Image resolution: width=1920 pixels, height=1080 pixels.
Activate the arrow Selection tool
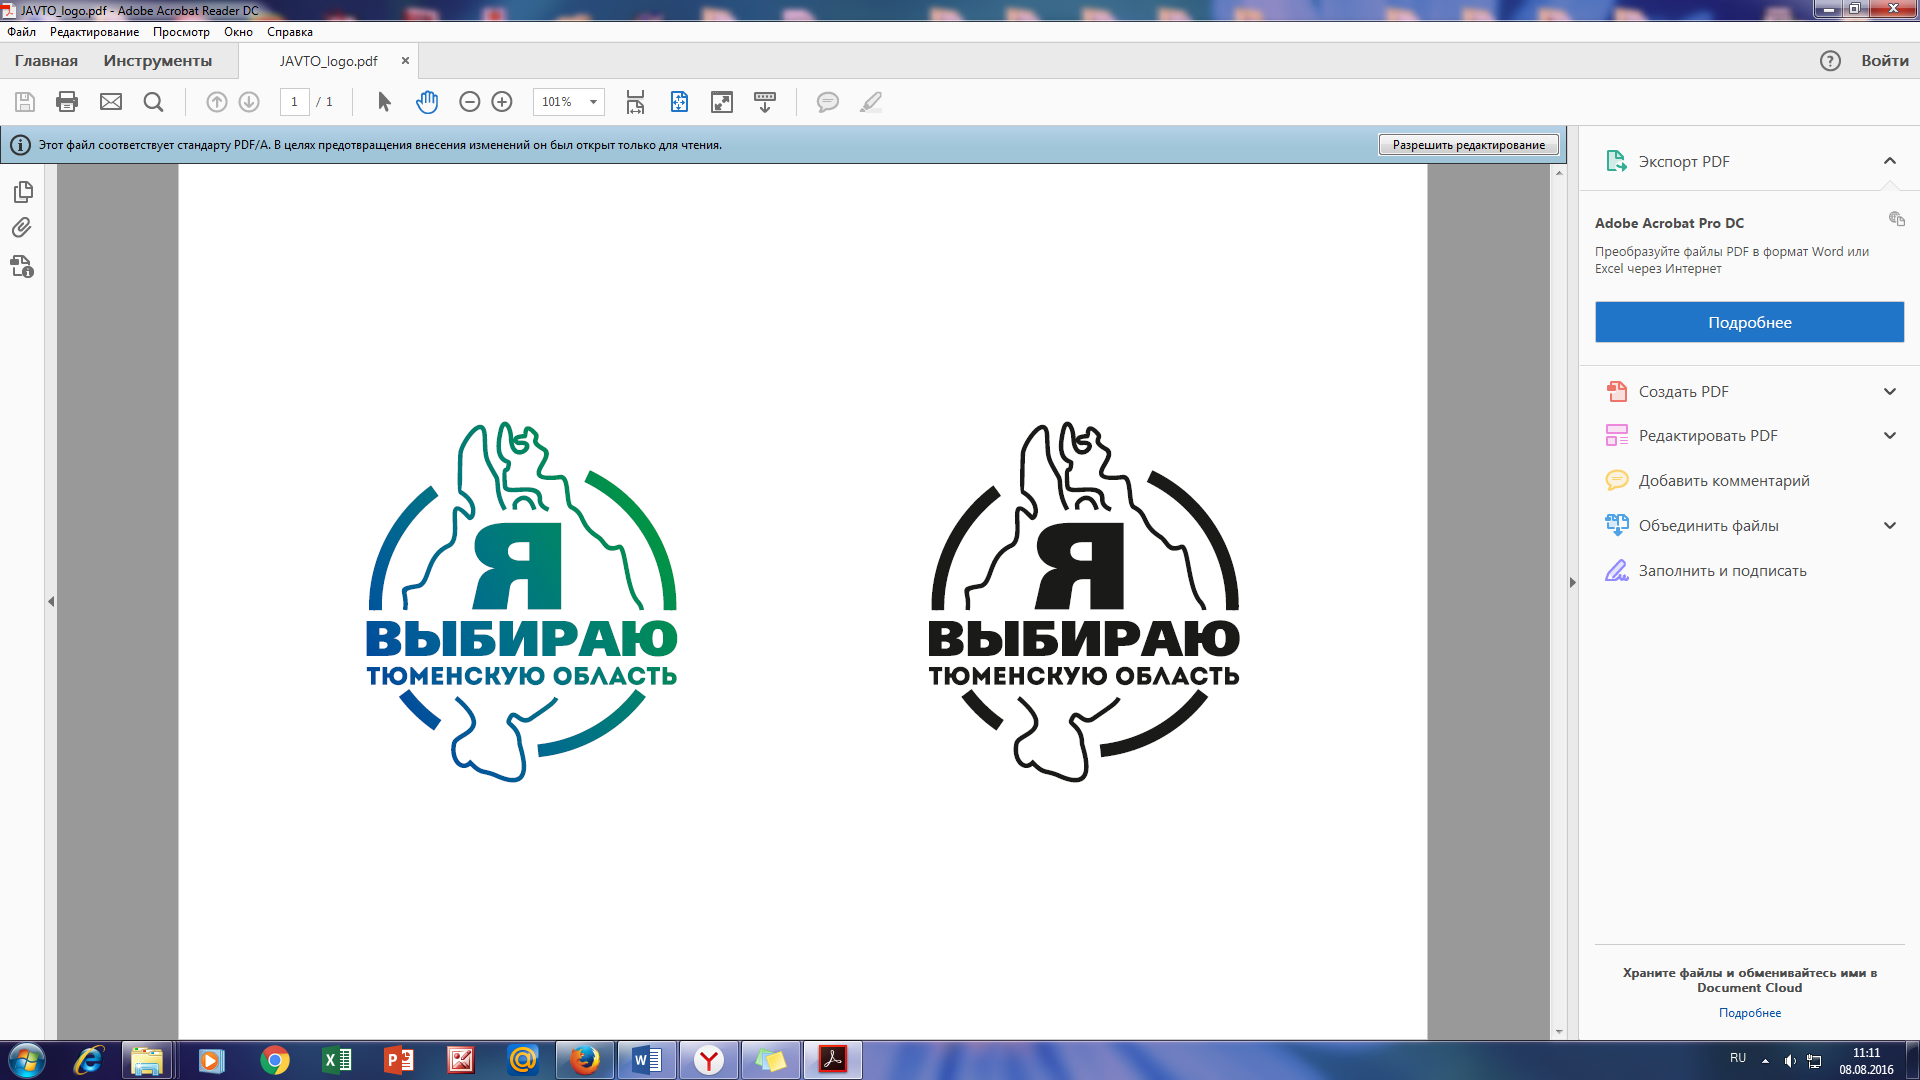tap(384, 102)
